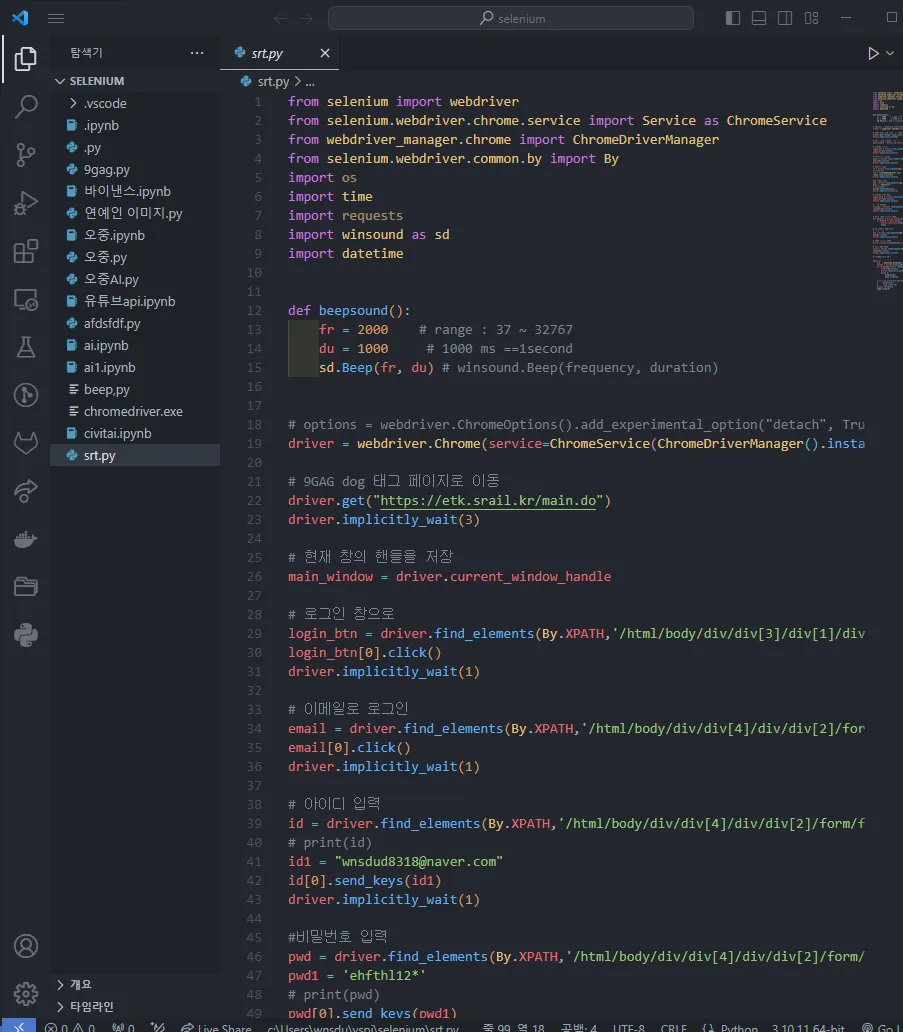Open the Search view in activity bar

(26, 107)
